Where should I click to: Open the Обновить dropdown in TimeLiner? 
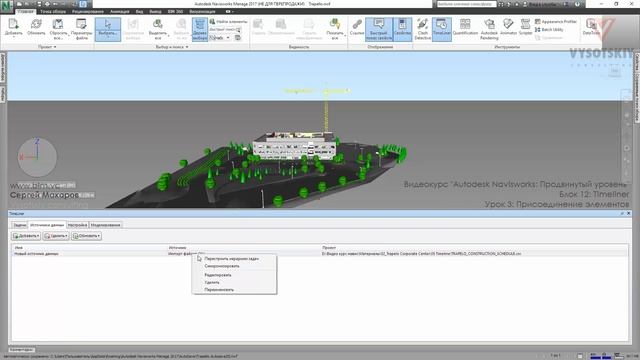(86, 236)
